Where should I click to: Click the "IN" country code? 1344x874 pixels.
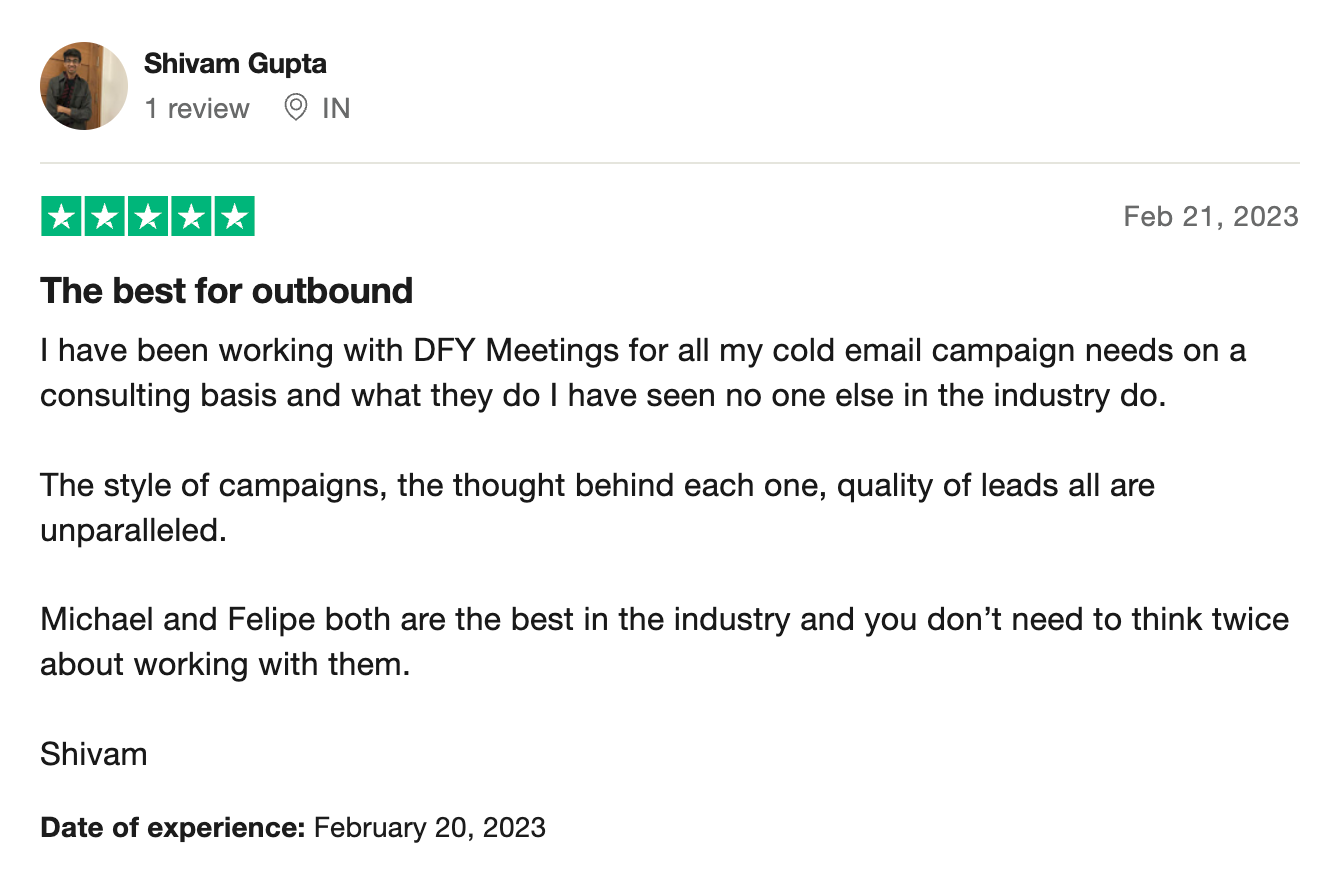(336, 108)
